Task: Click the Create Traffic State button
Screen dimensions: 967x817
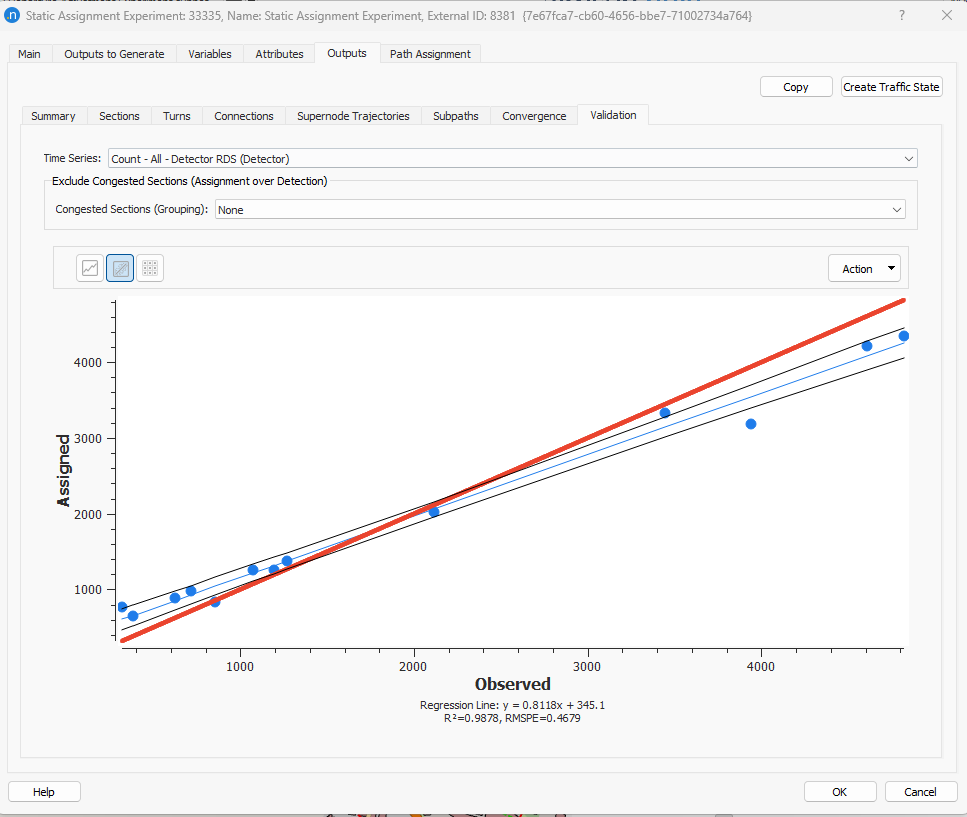Action: click(891, 86)
